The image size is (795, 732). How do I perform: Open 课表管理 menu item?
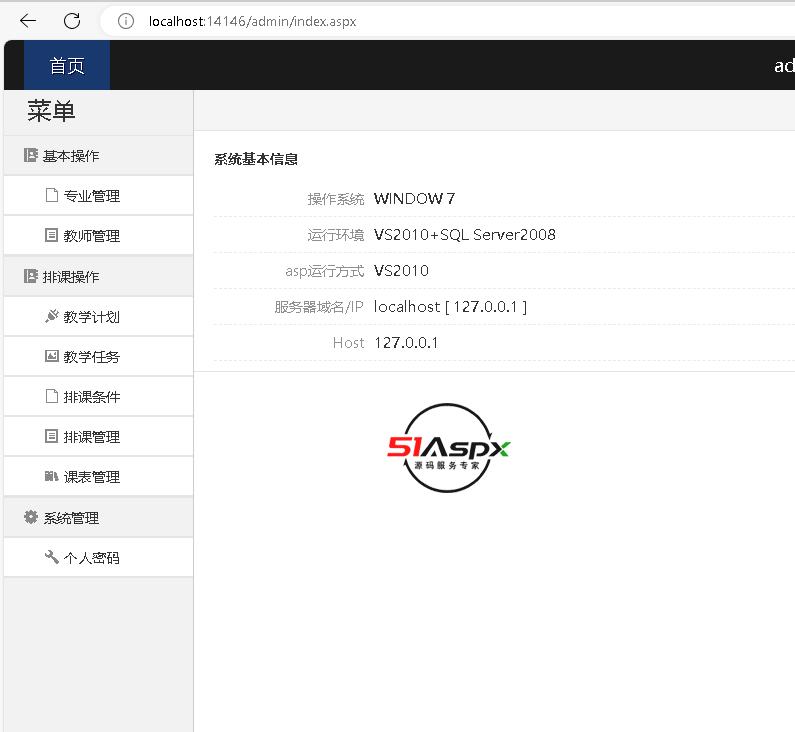click(x=98, y=477)
